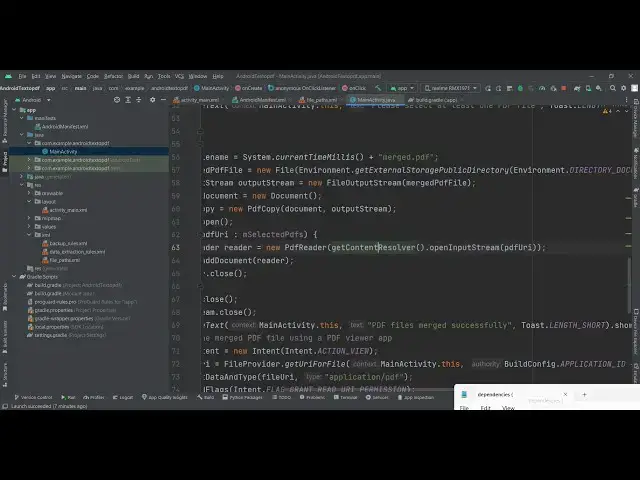Select settings.gradle in project tree
The height and width of the screenshot is (480, 640).
50,335
